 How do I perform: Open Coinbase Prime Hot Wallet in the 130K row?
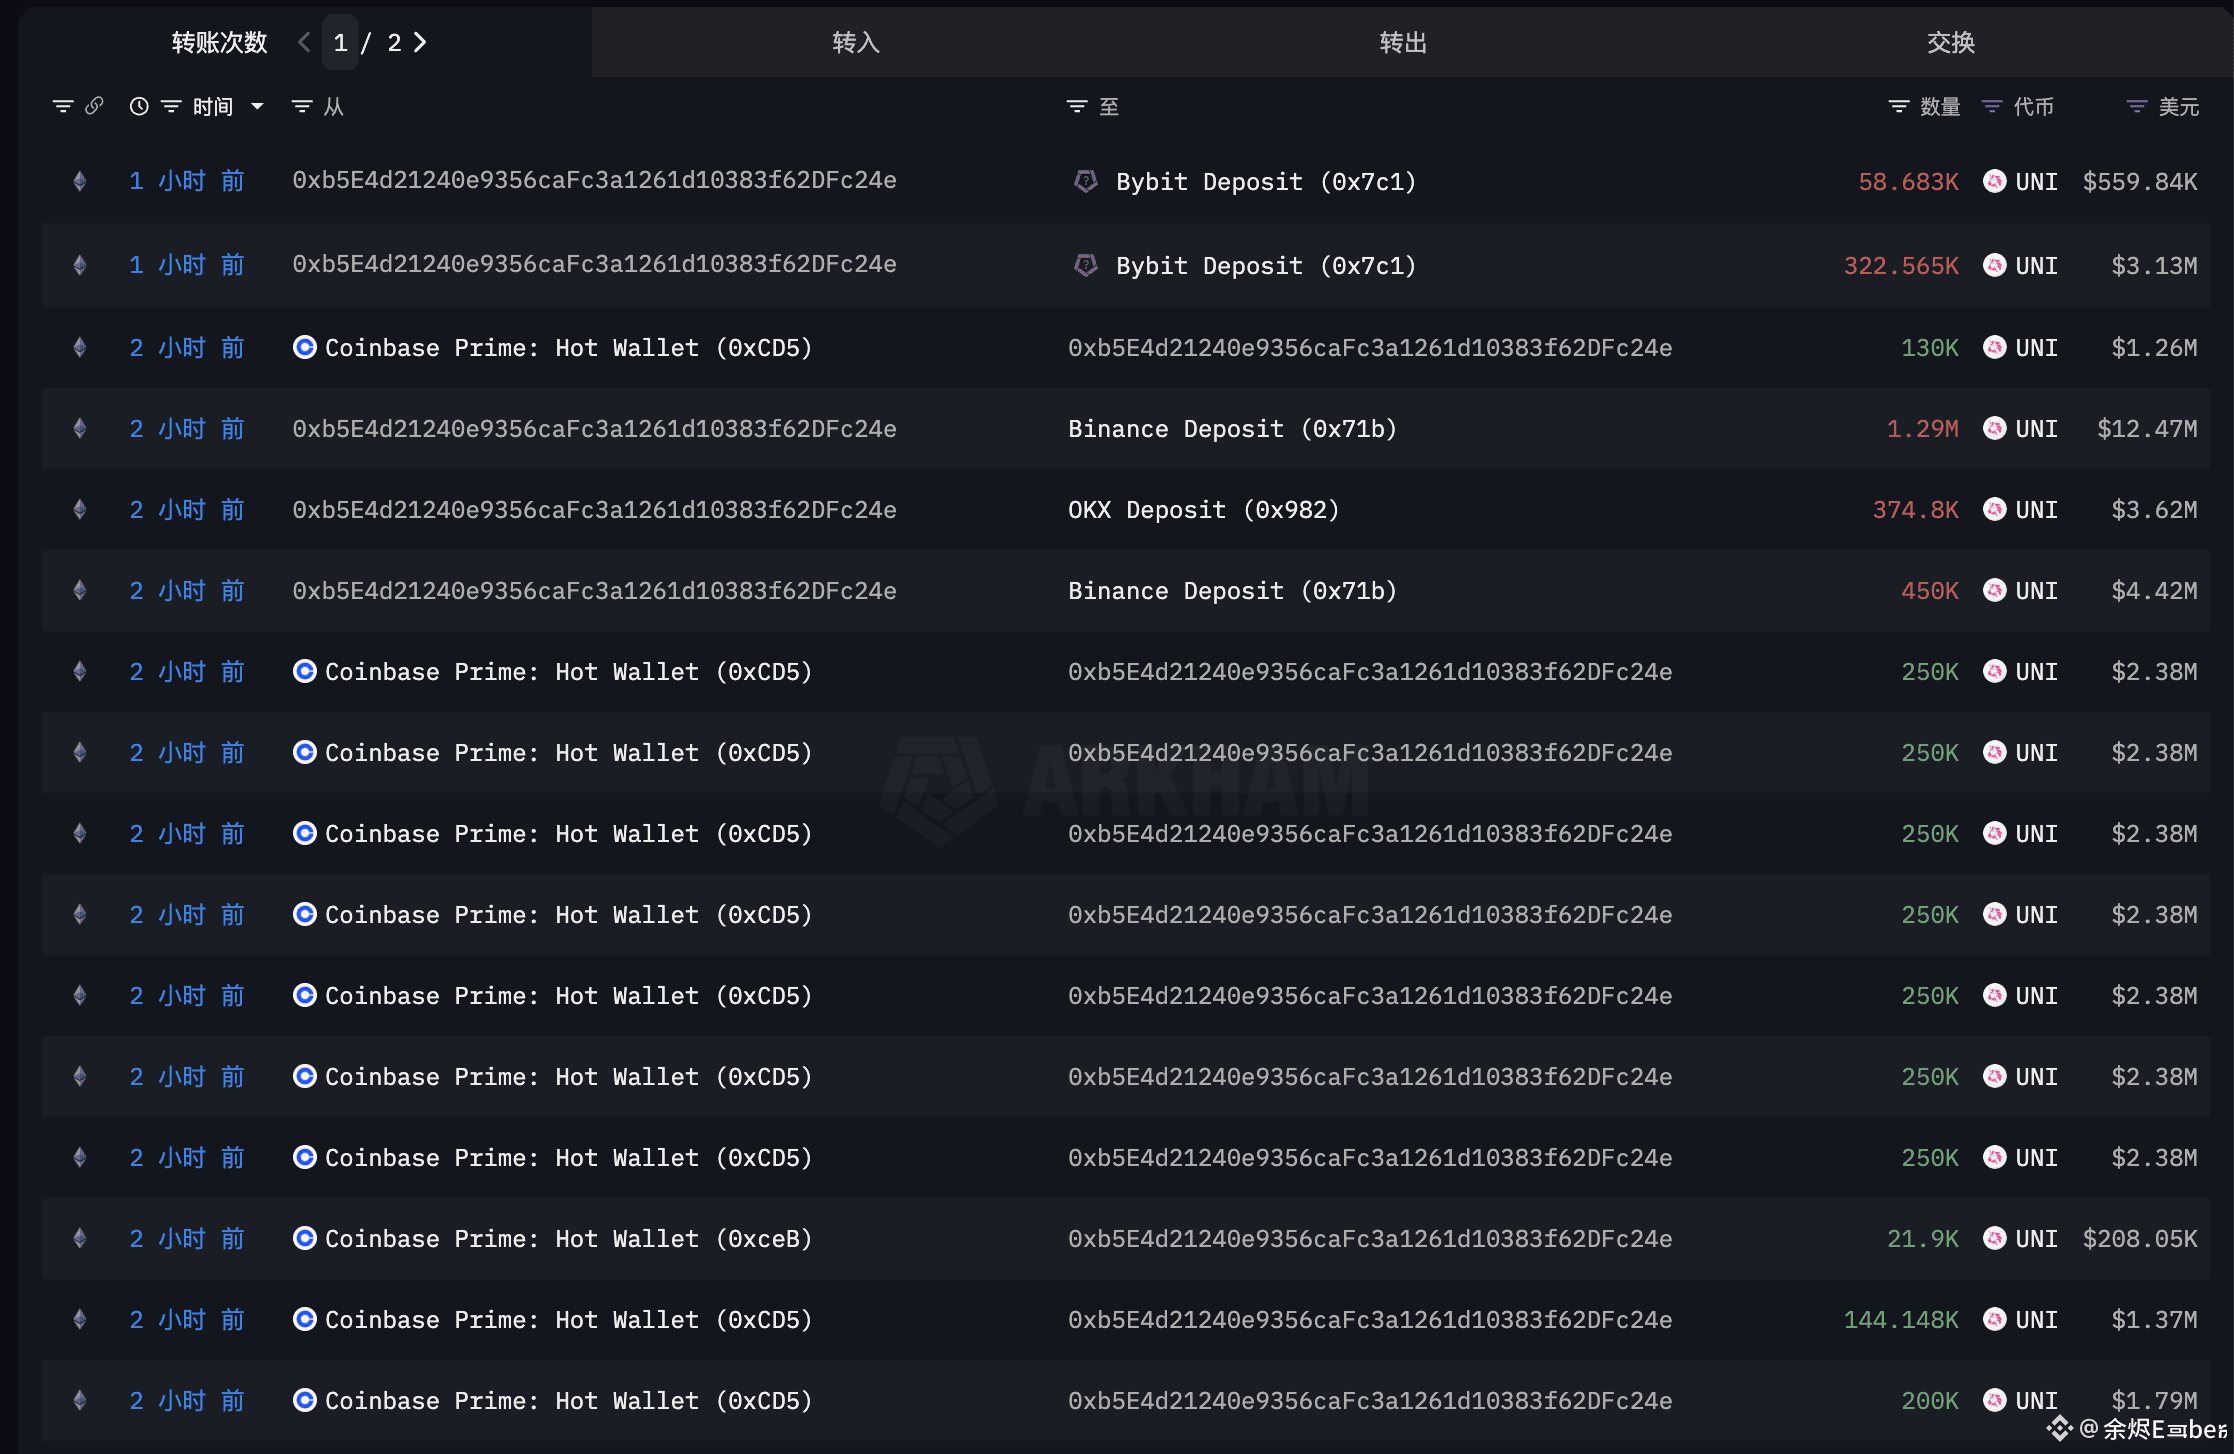(x=568, y=348)
